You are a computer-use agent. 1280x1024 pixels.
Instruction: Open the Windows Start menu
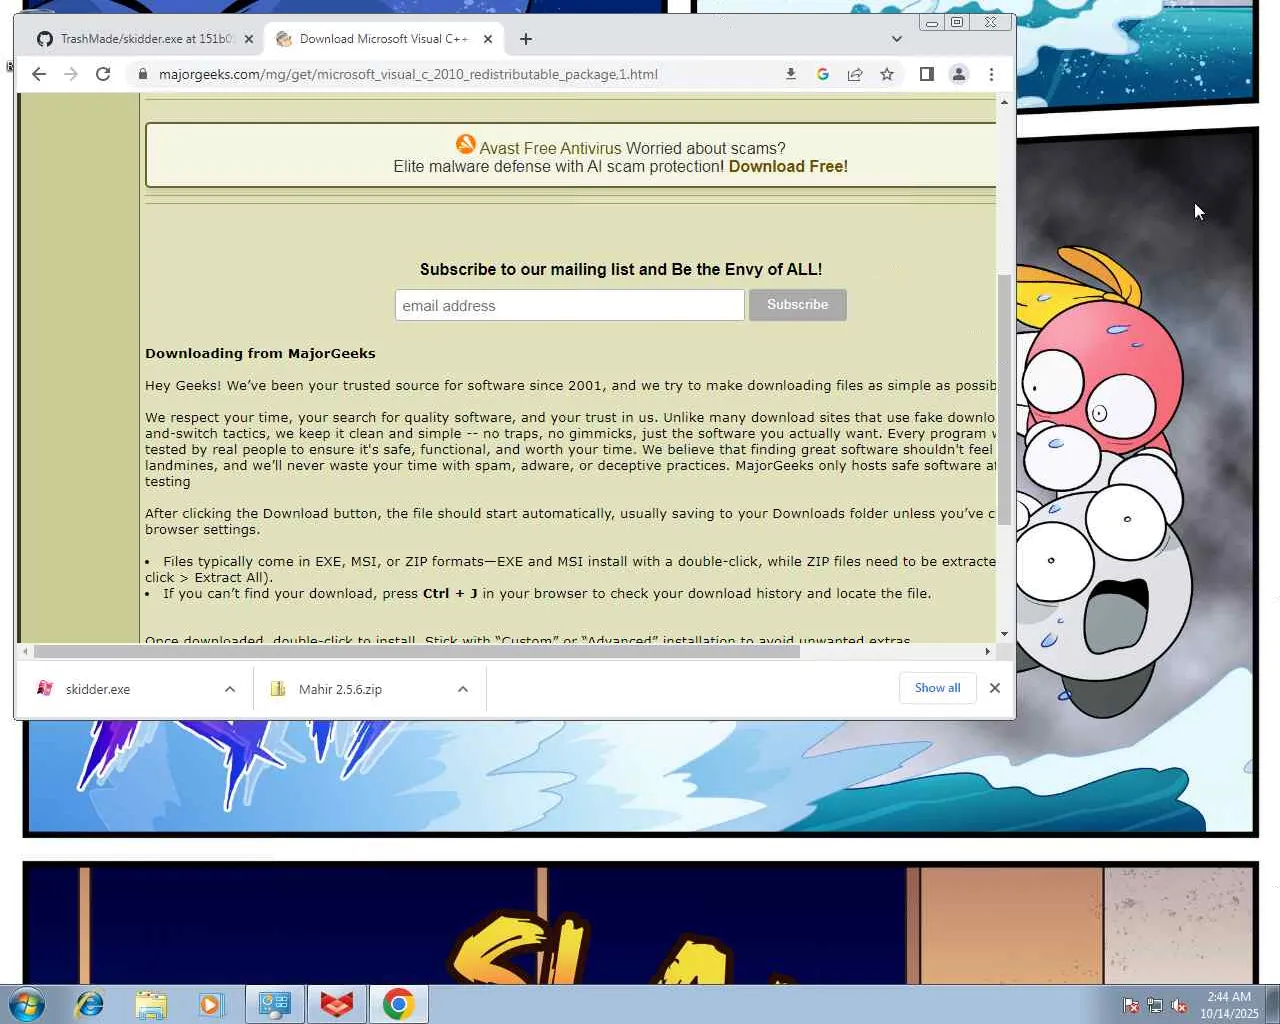click(x=26, y=1004)
